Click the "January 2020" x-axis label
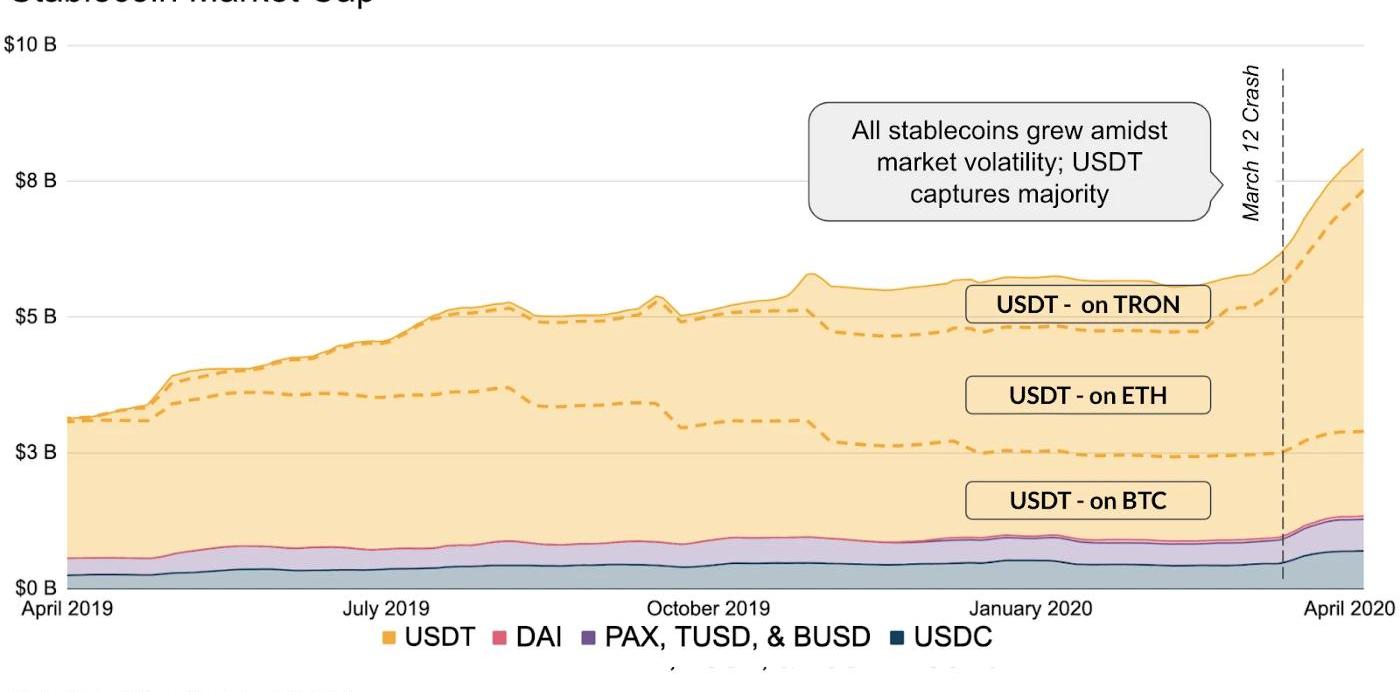The width and height of the screenshot is (1400, 692). coord(1033,608)
